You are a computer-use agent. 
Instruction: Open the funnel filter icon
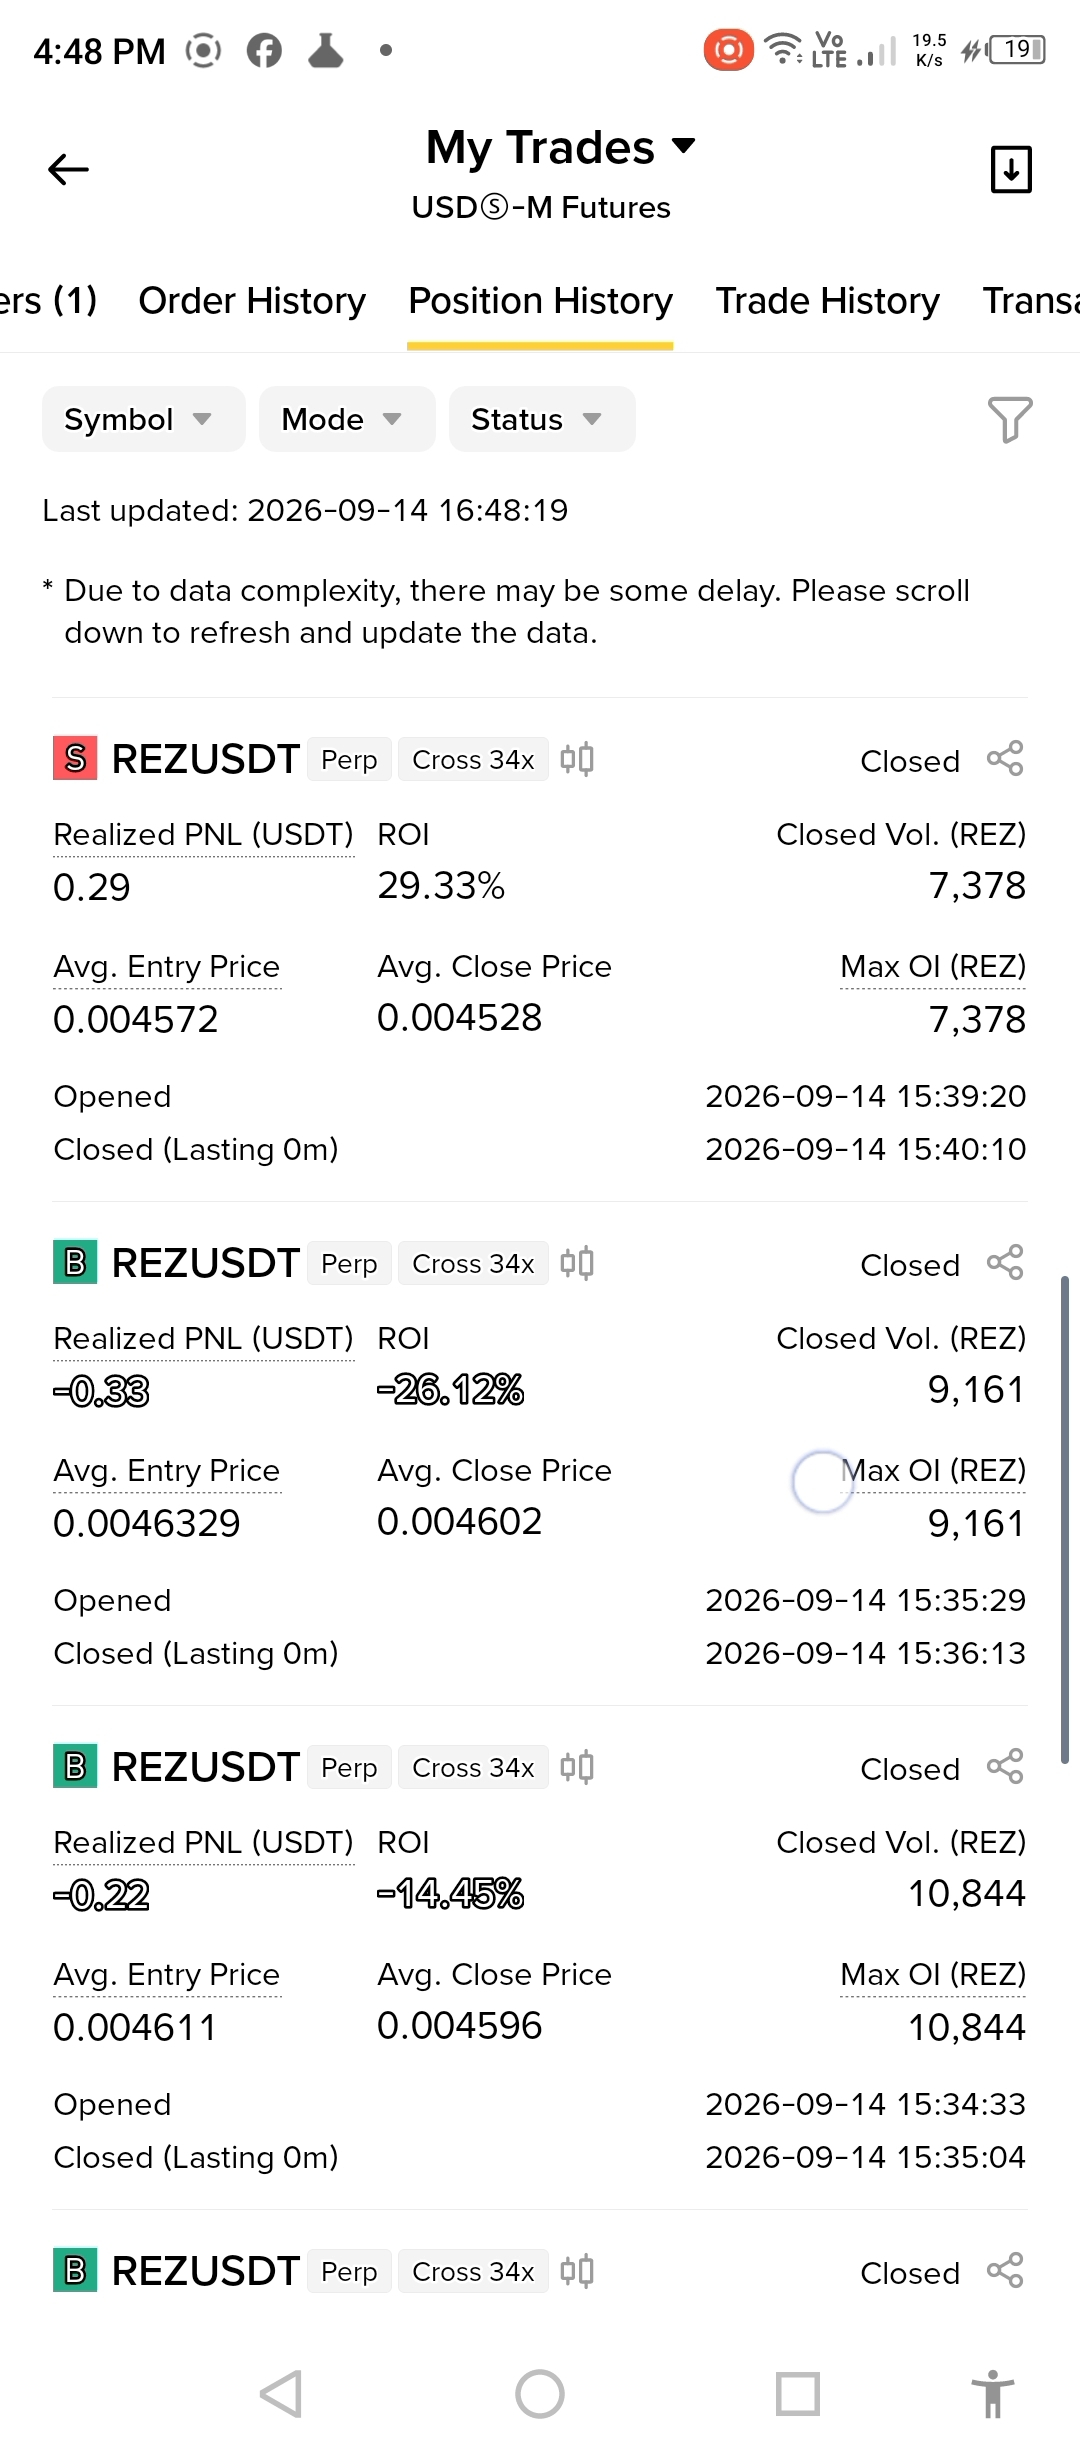(1010, 419)
